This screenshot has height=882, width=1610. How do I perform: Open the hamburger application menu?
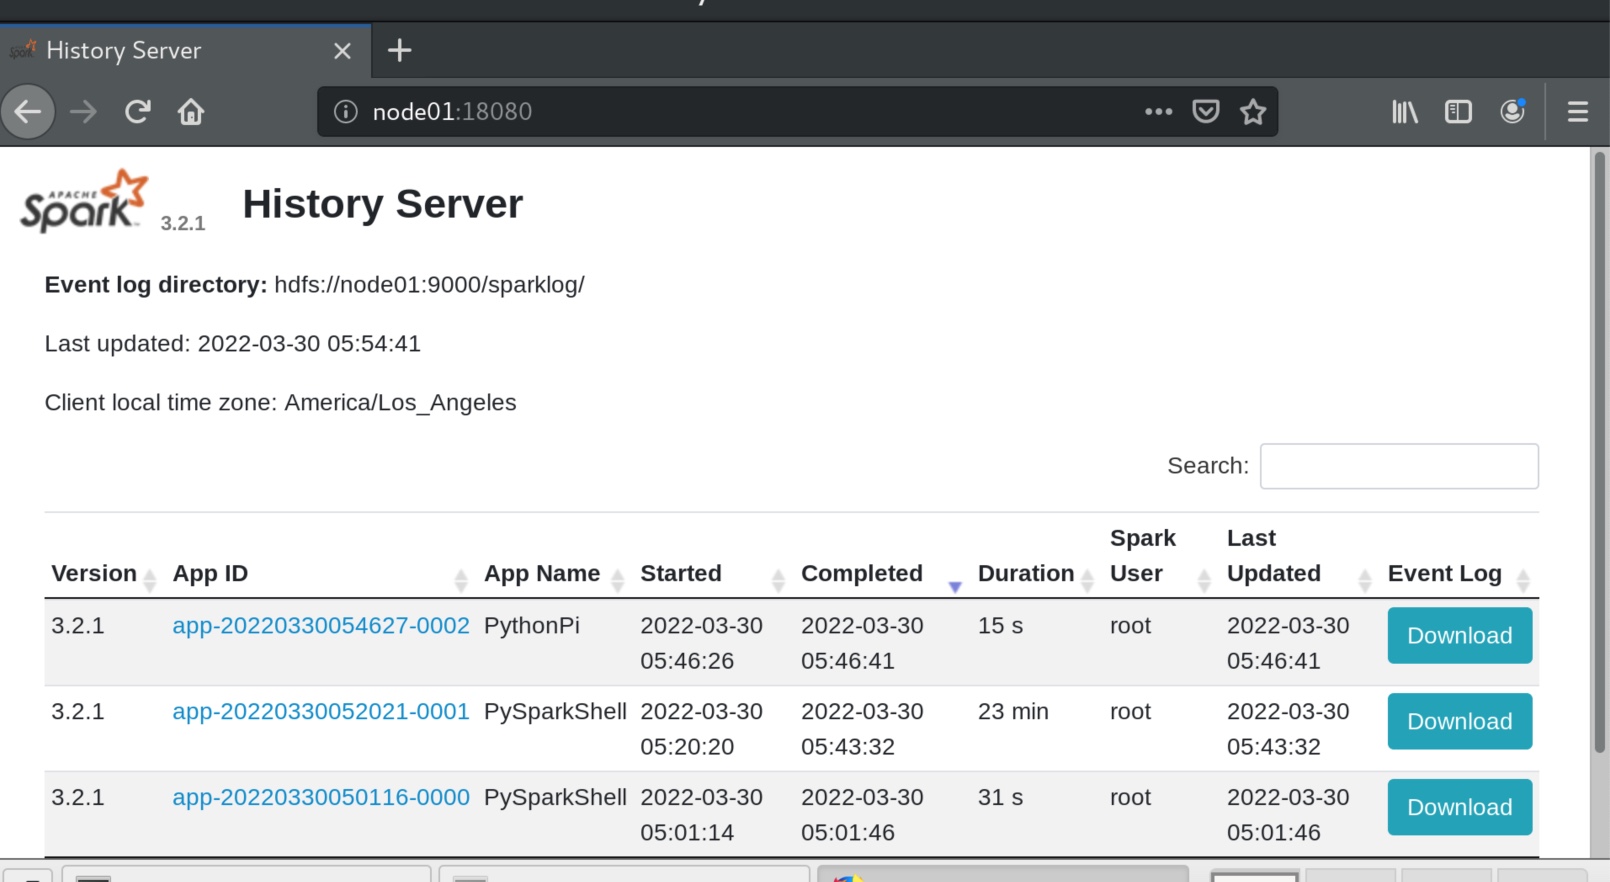pos(1578,111)
